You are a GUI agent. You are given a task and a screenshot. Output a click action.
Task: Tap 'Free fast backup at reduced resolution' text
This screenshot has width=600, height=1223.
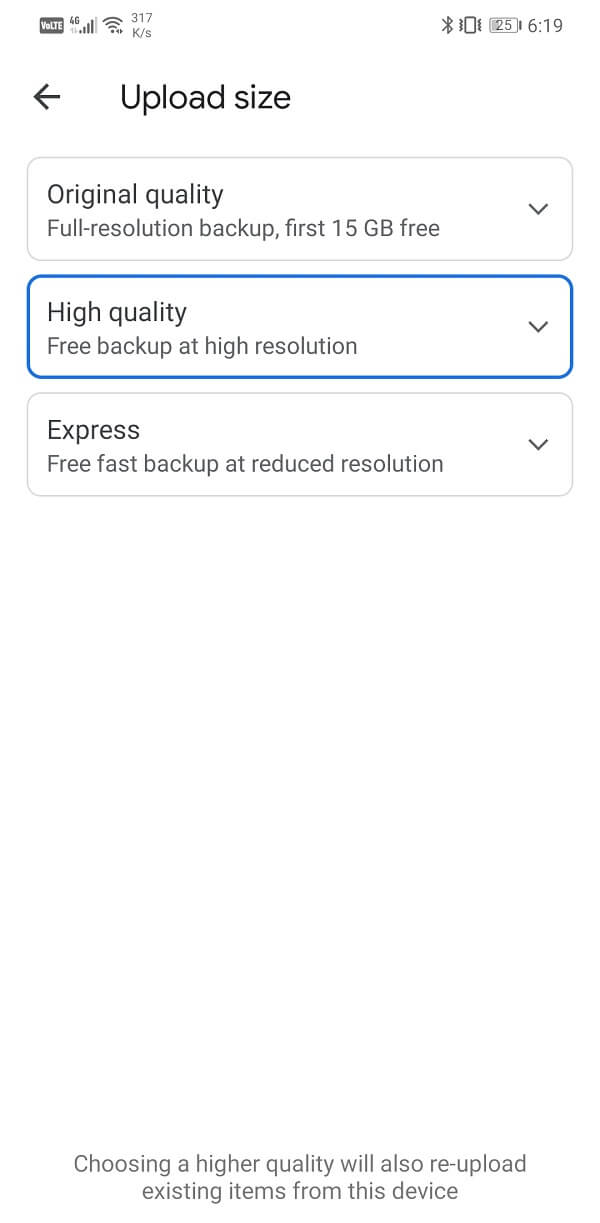(245, 465)
